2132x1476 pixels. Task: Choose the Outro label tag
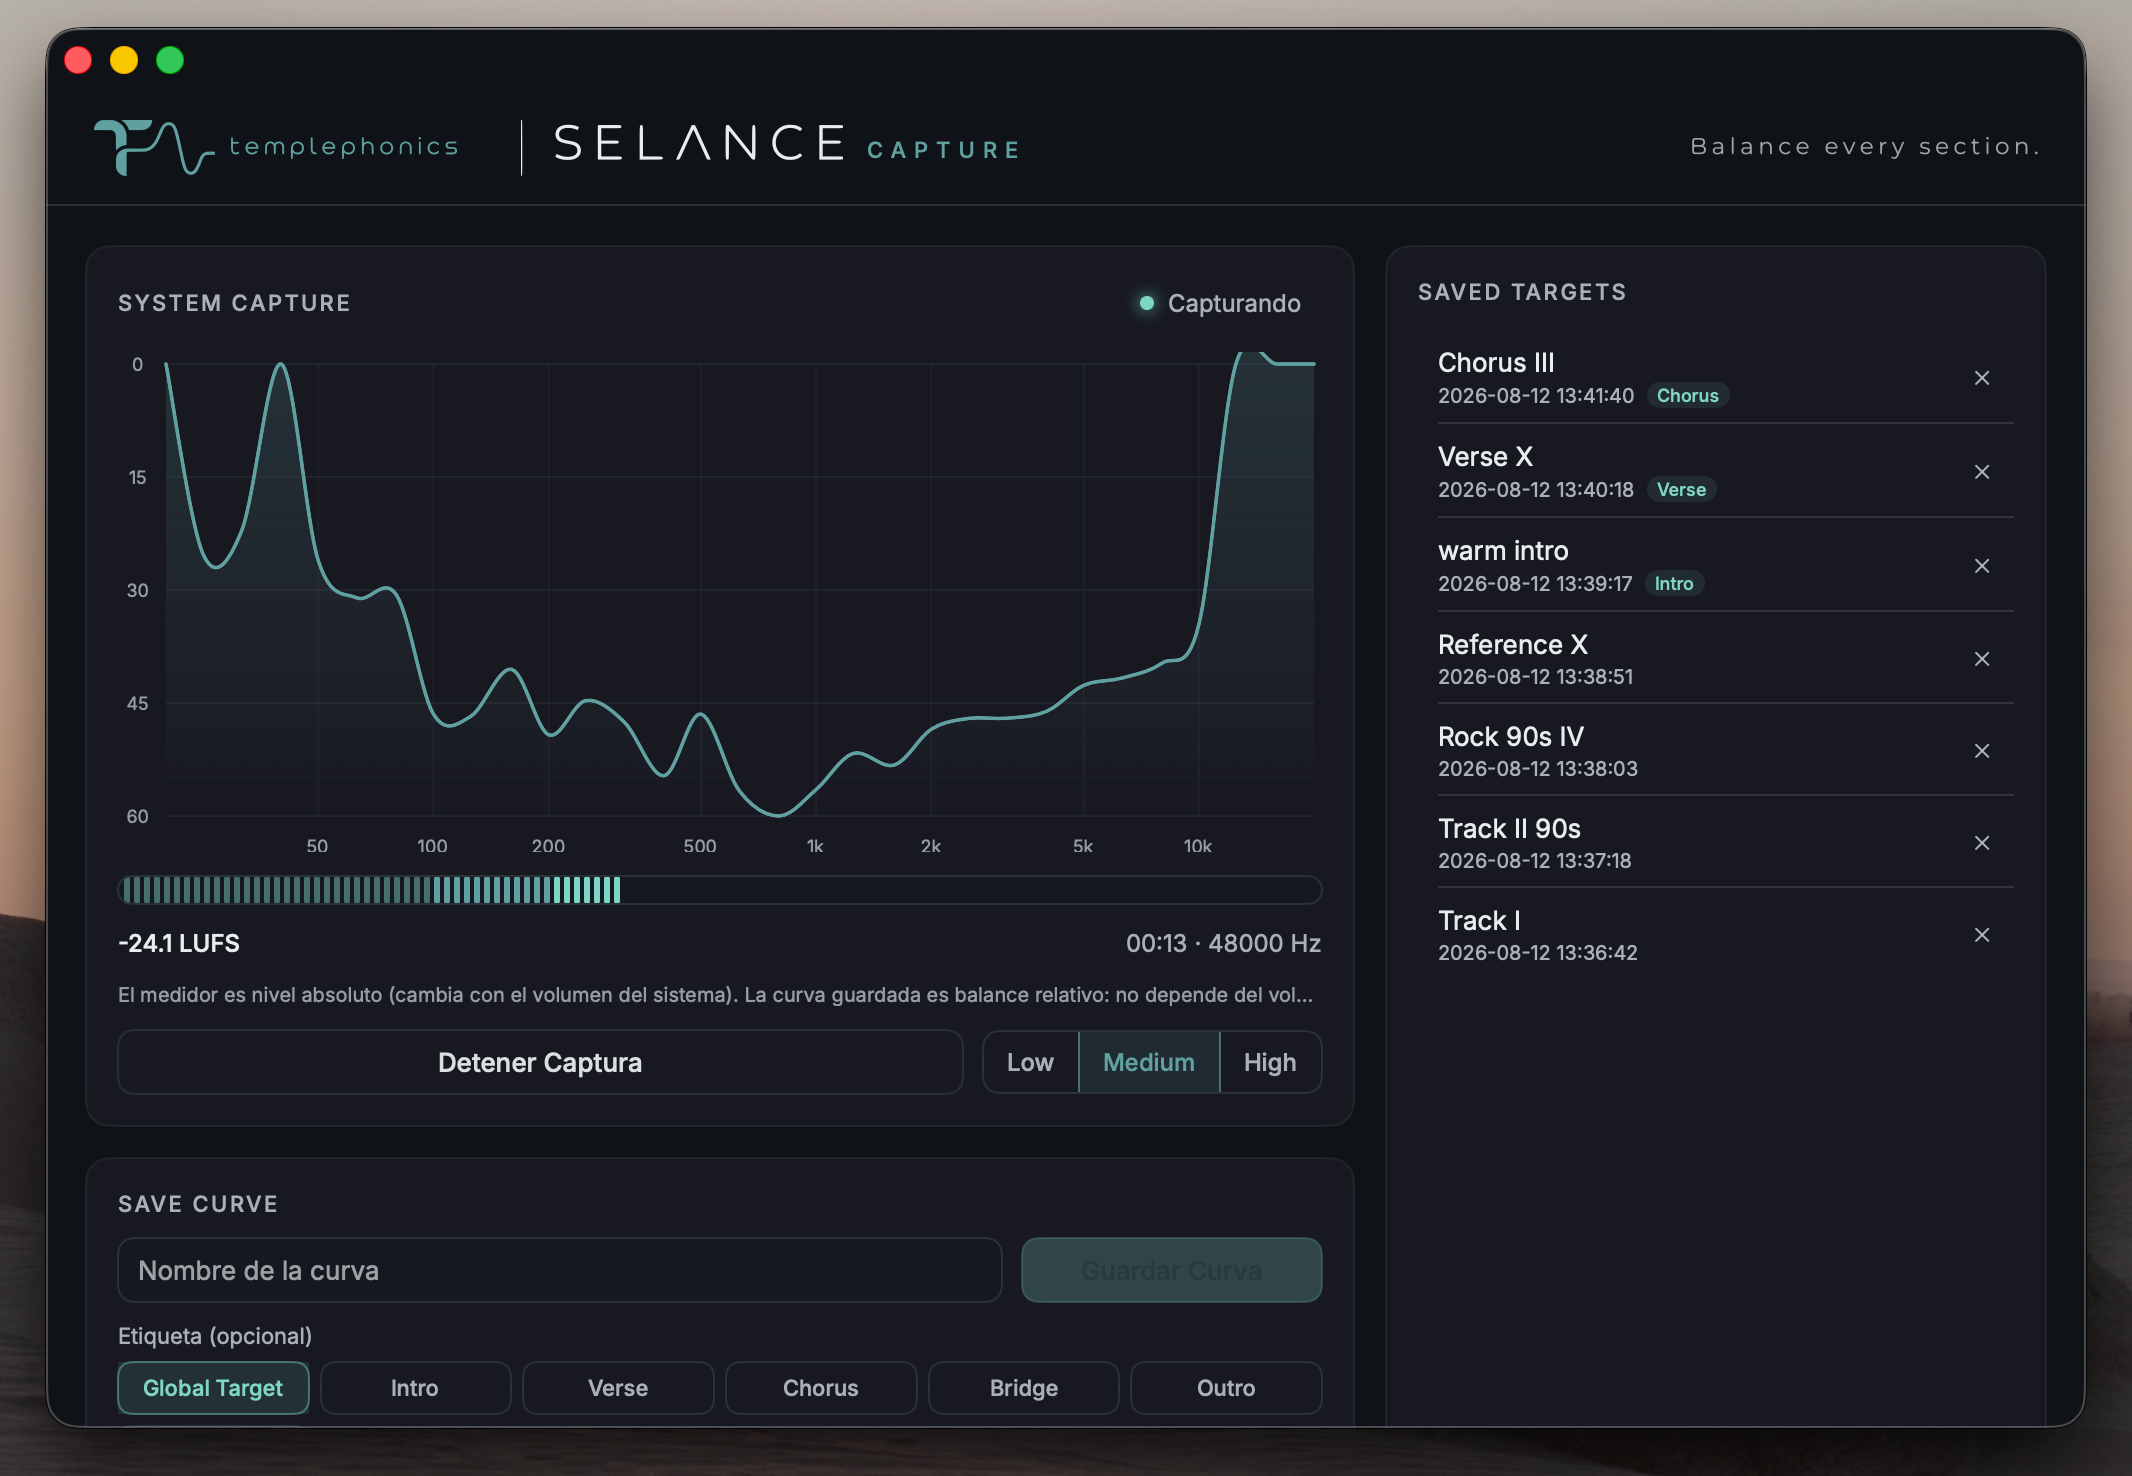click(1226, 1388)
